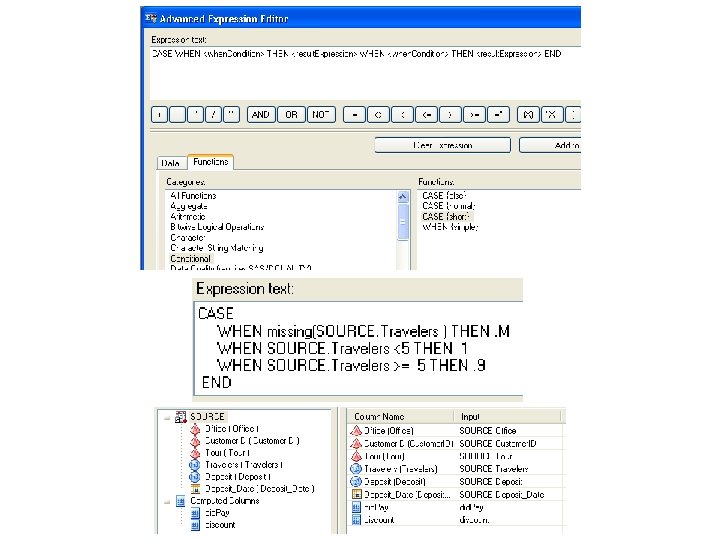Select the Aggregate category
This screenshot has width=720, height=540.
pyautogui.click(x=189, y=206)
